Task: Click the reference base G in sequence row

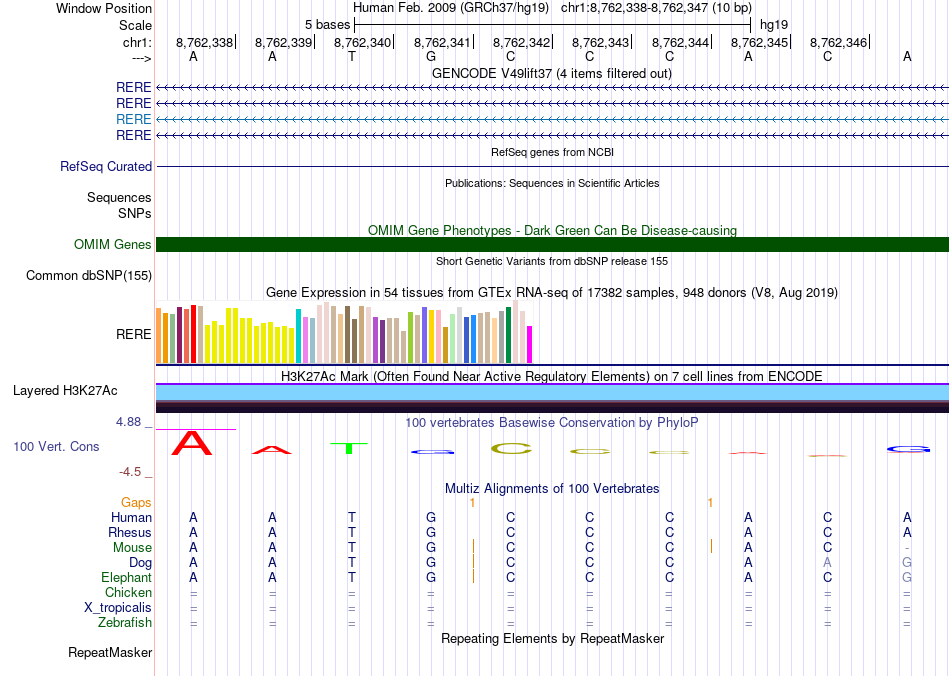Action: point(431,56)
